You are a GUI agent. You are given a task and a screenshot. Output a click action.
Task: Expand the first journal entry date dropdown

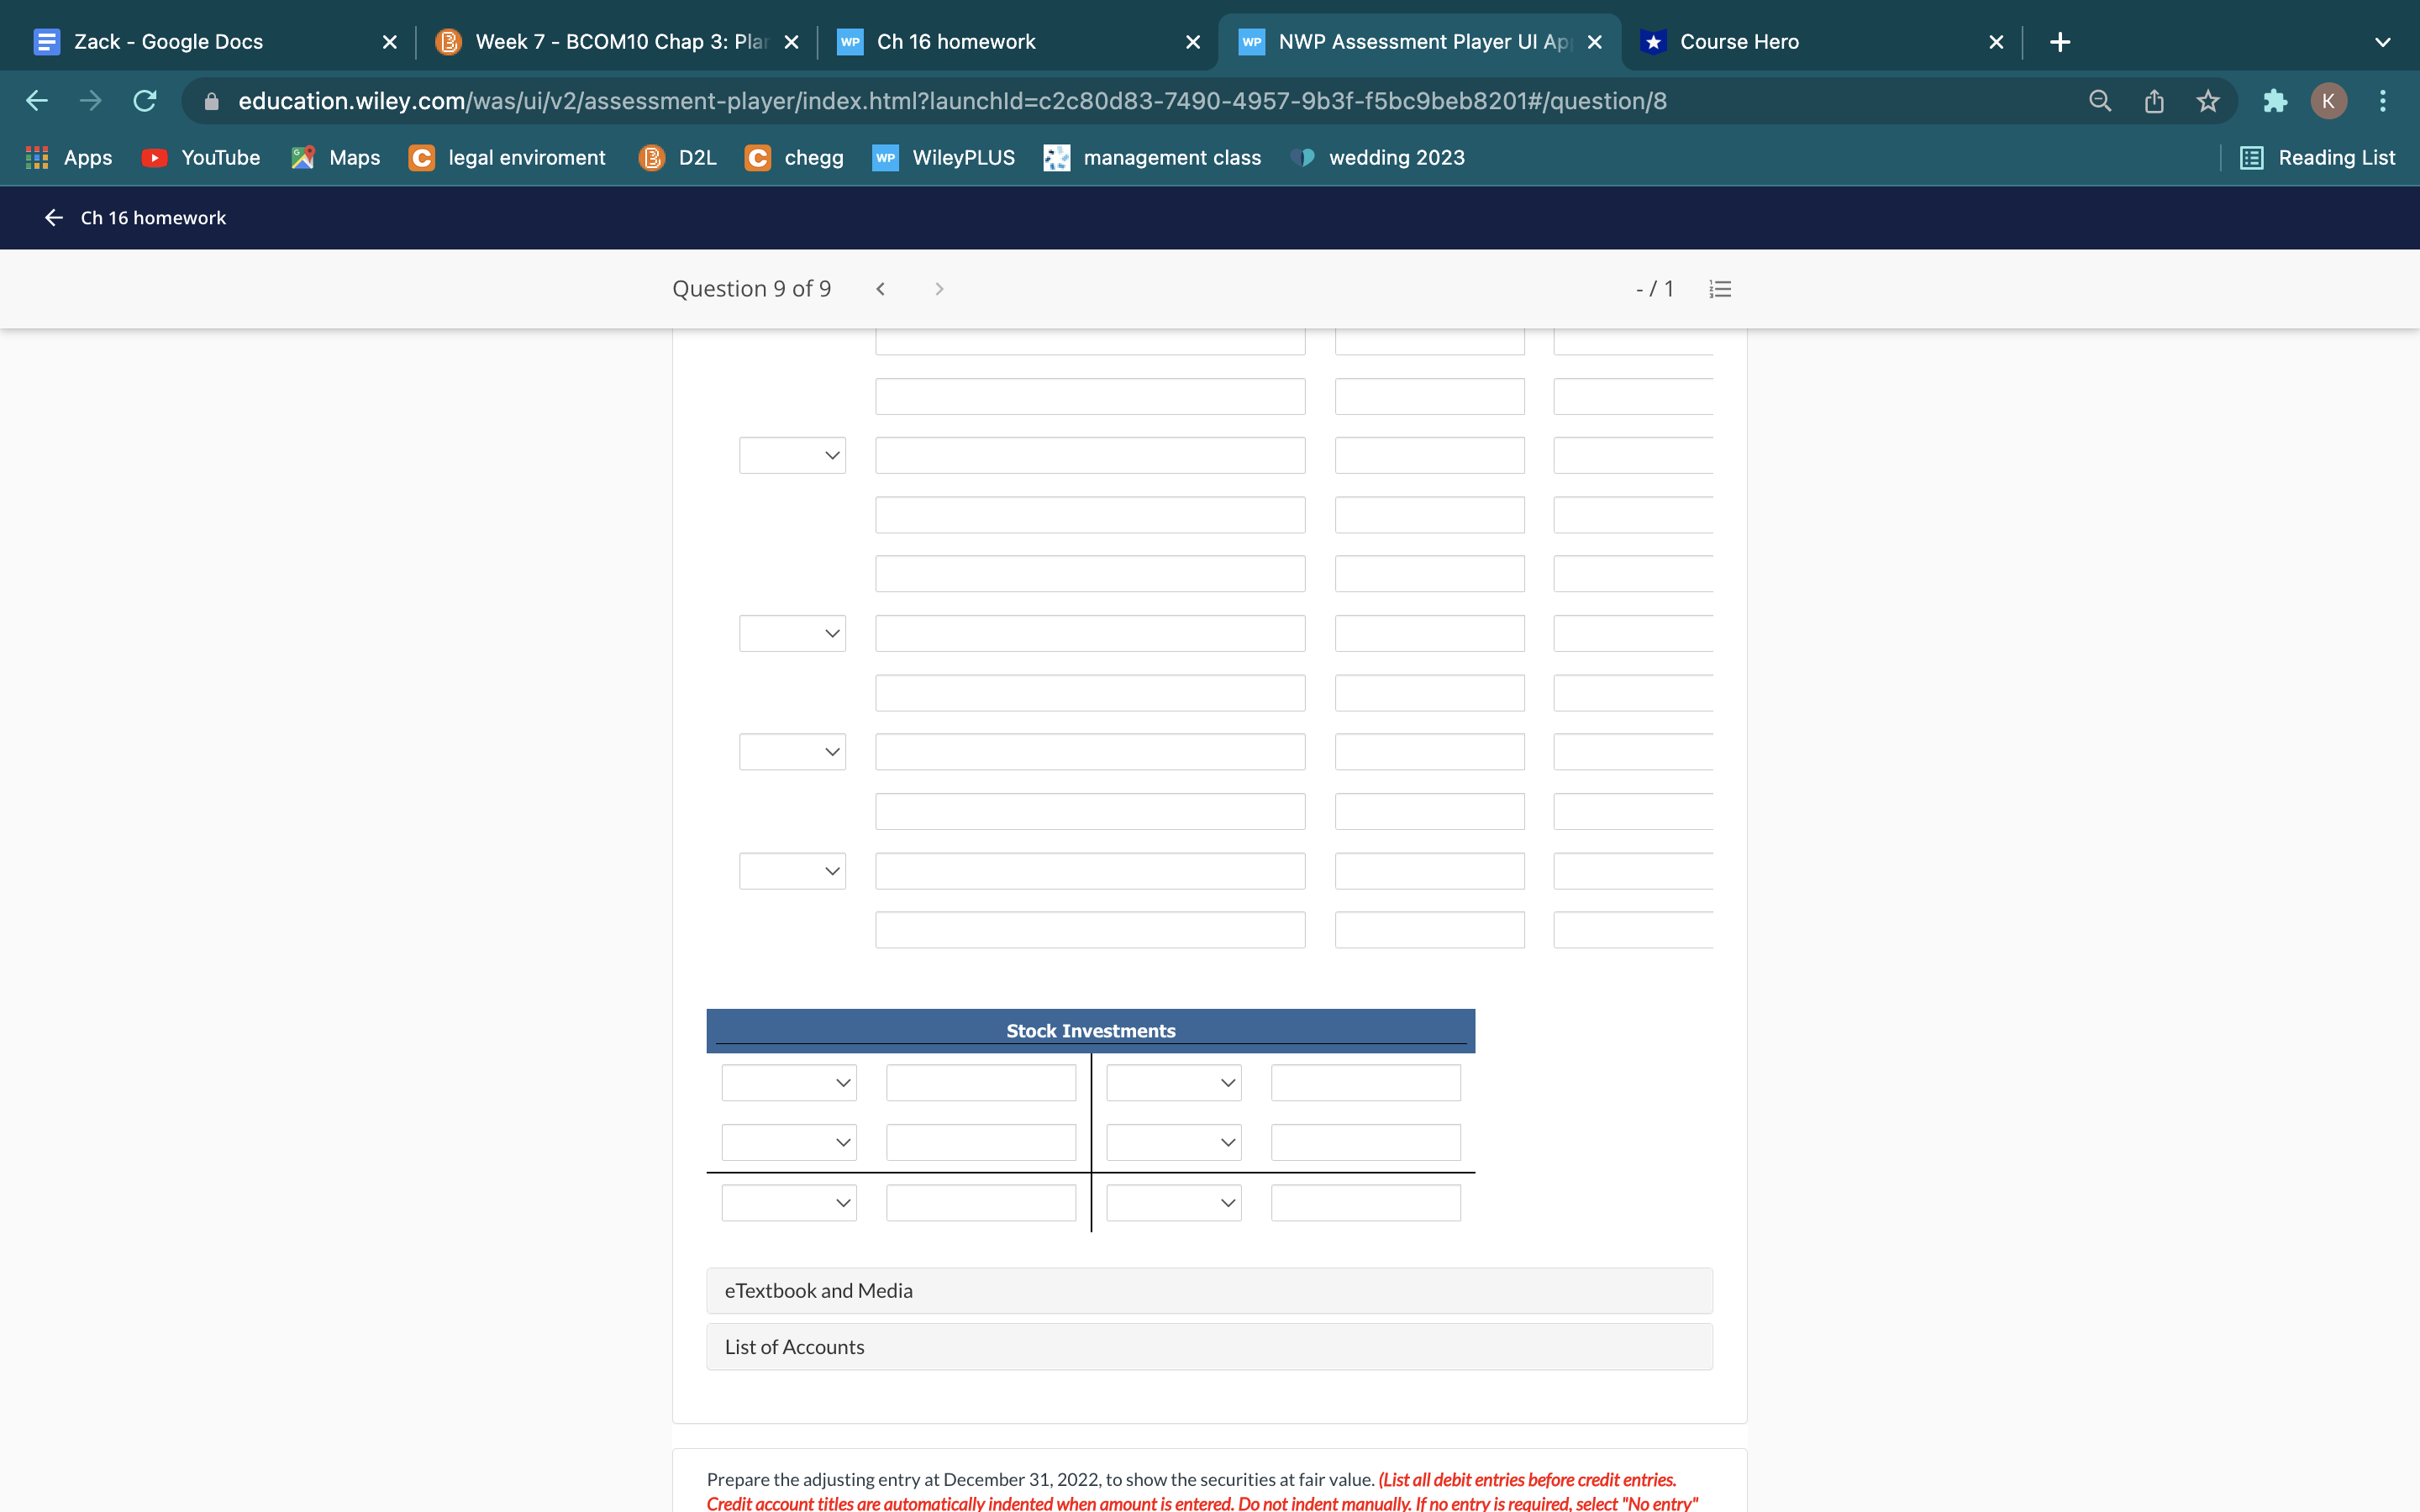[x=792, y=456]
